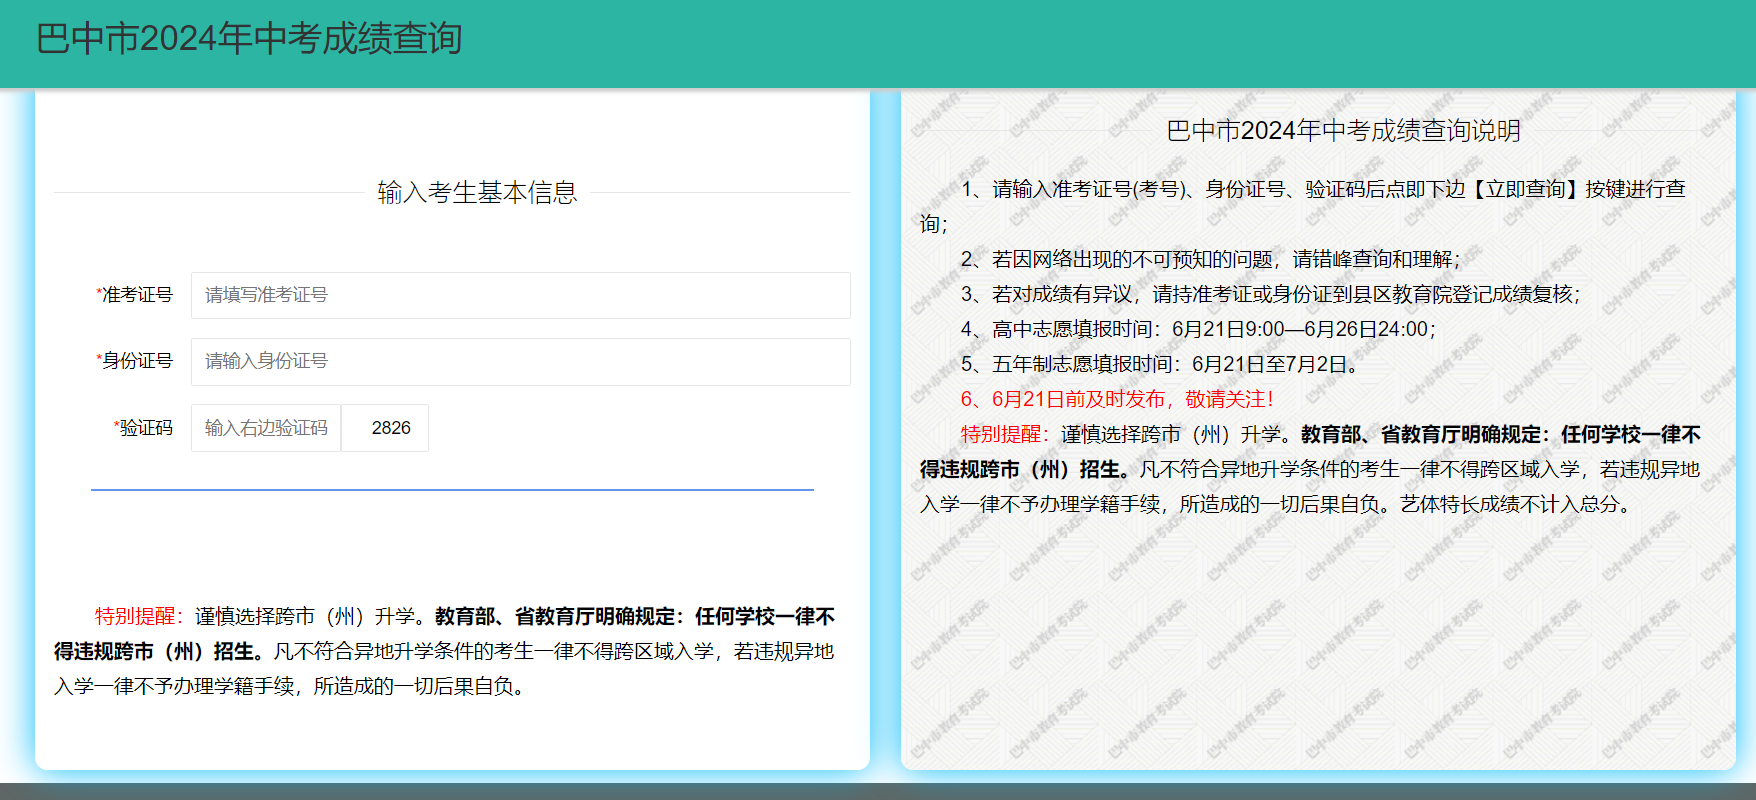Click instruction 5 about 五年制志愿填报时间
Screen dimensions: 1756x800
pyautogui.click(x=1159, y=364)
